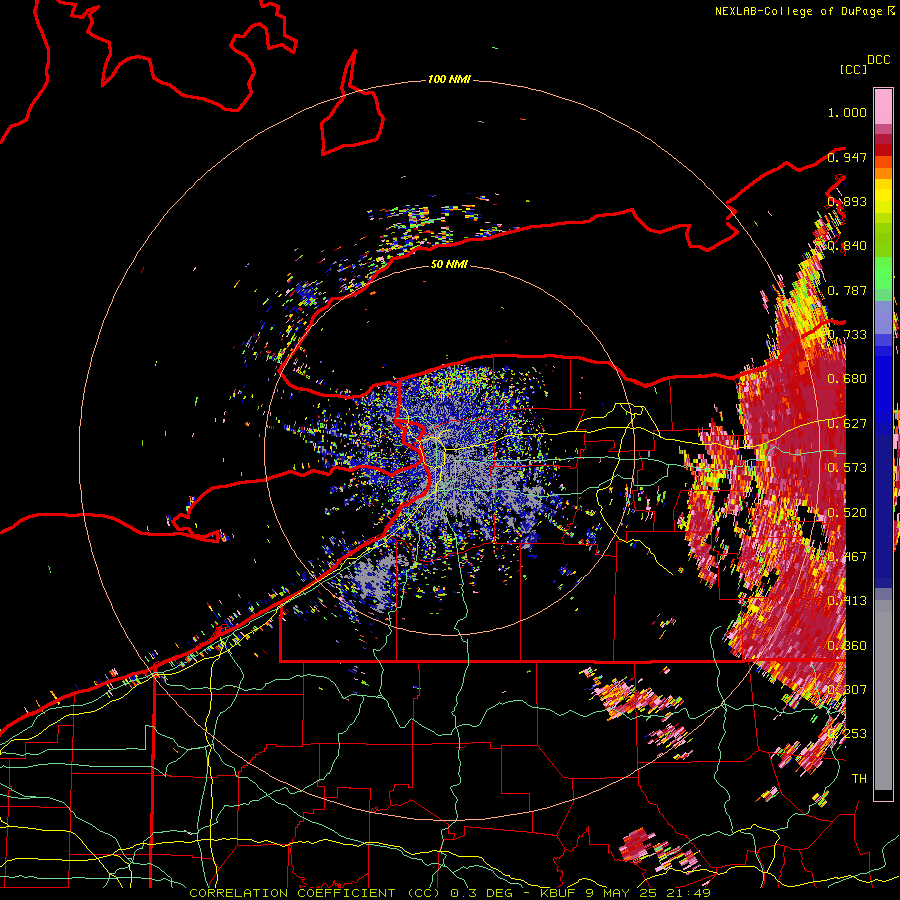Click the 0.3 DEG elevation text
This screenshot has height=900, width=900.
(481, 893)
